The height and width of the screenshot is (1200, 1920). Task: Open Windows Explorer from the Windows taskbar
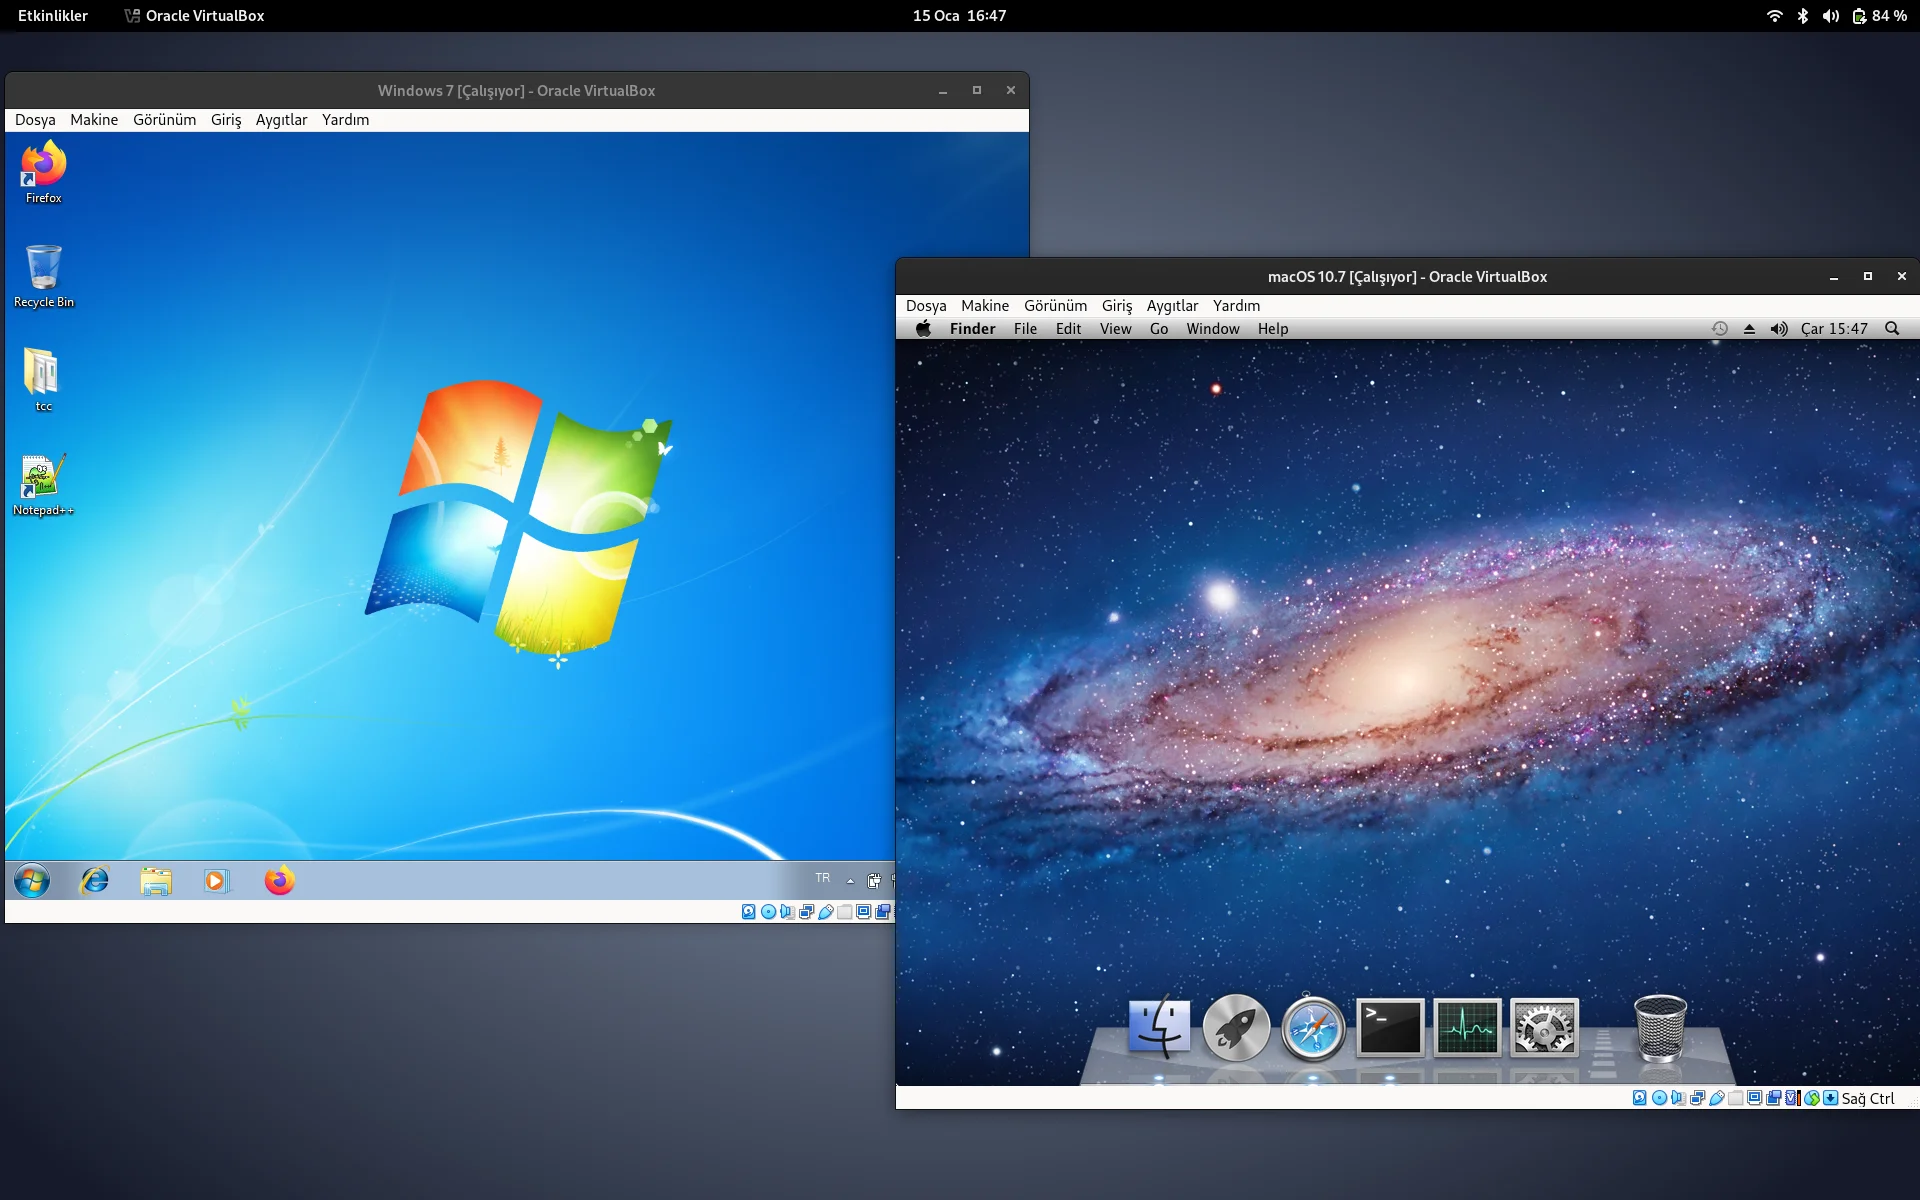tap(156, 881)
